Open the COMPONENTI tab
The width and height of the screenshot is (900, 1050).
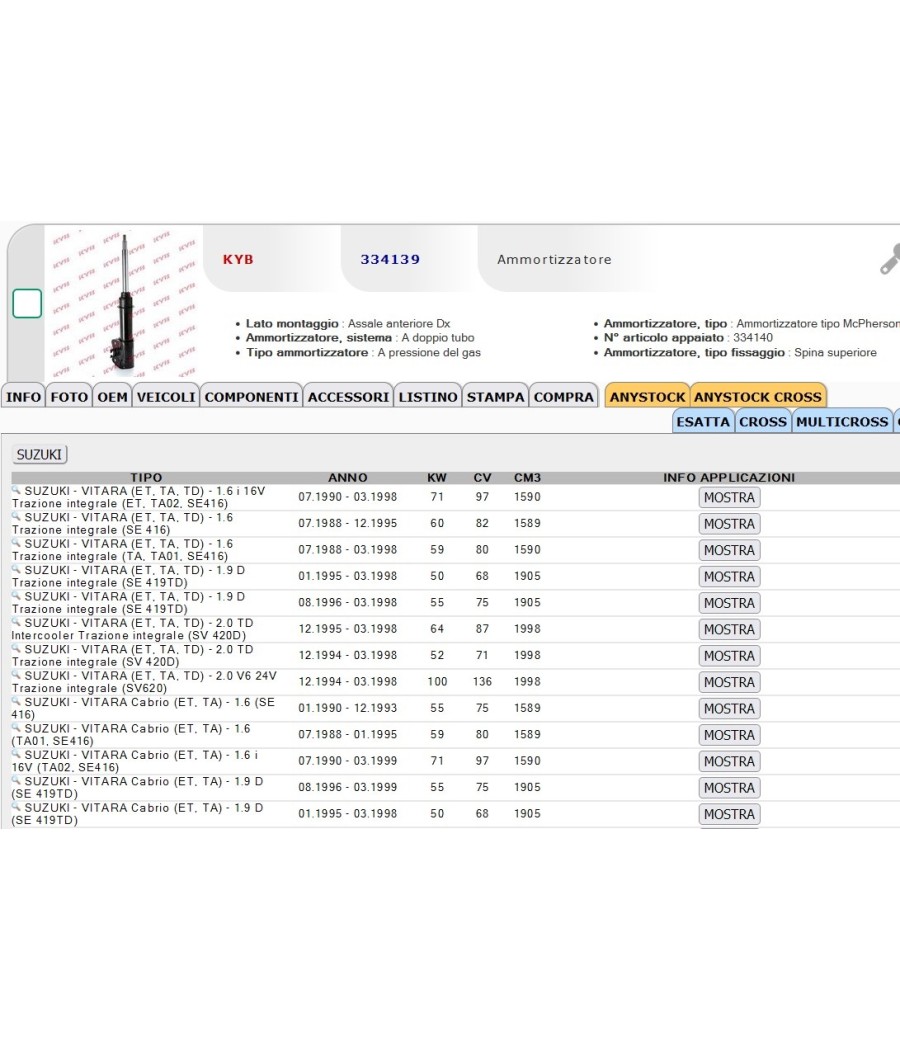coord(252,396)
